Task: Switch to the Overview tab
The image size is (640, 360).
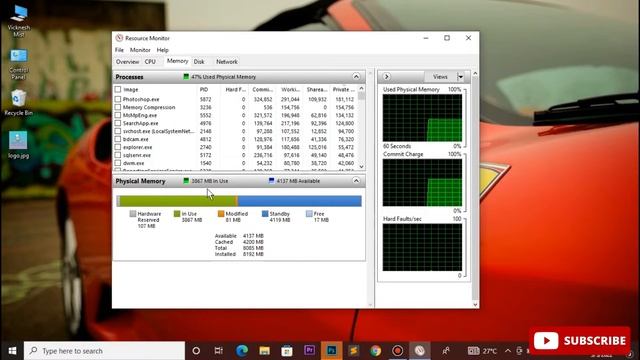Action: (x=127, y=62)
